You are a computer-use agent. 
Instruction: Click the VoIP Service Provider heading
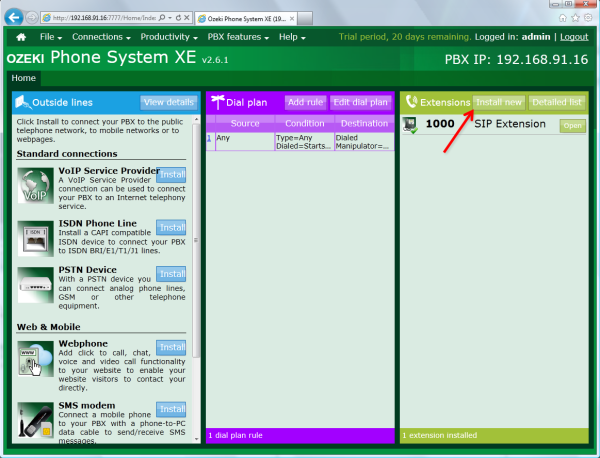[109, 171]
